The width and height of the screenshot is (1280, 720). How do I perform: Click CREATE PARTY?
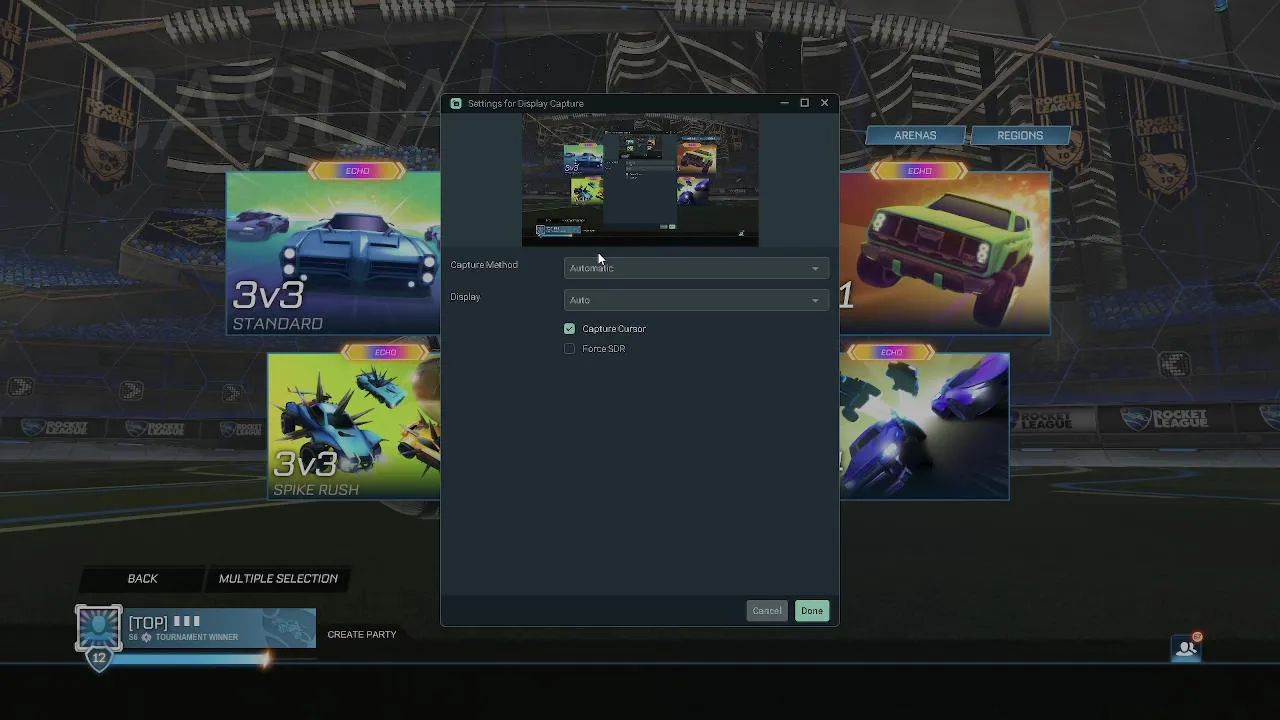click(x=362, y=634)
